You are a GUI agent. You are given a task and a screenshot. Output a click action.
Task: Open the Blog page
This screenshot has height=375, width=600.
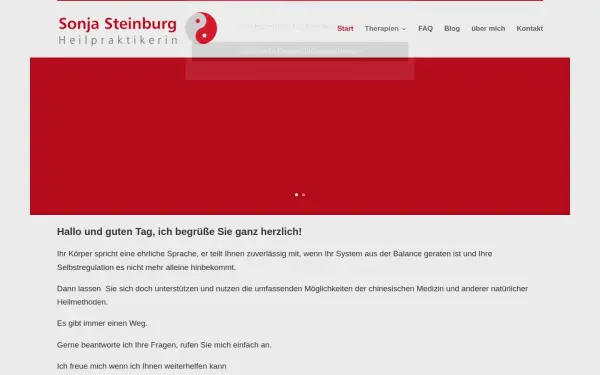pos(452,28)
